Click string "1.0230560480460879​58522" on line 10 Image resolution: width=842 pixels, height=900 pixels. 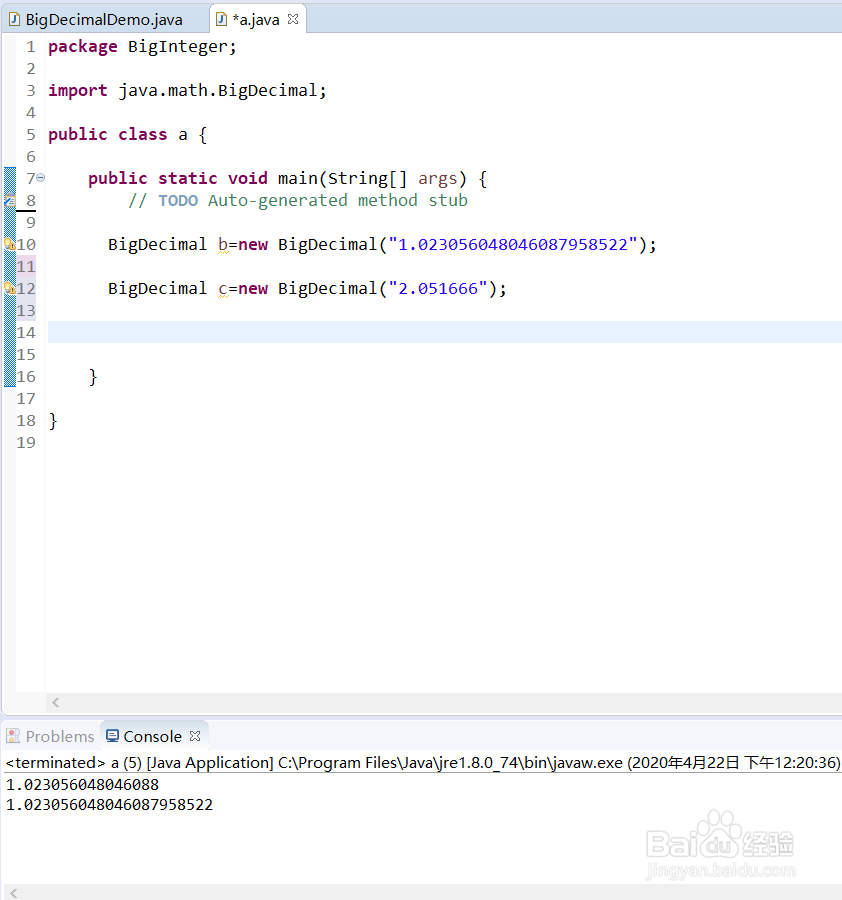(513, 245)
